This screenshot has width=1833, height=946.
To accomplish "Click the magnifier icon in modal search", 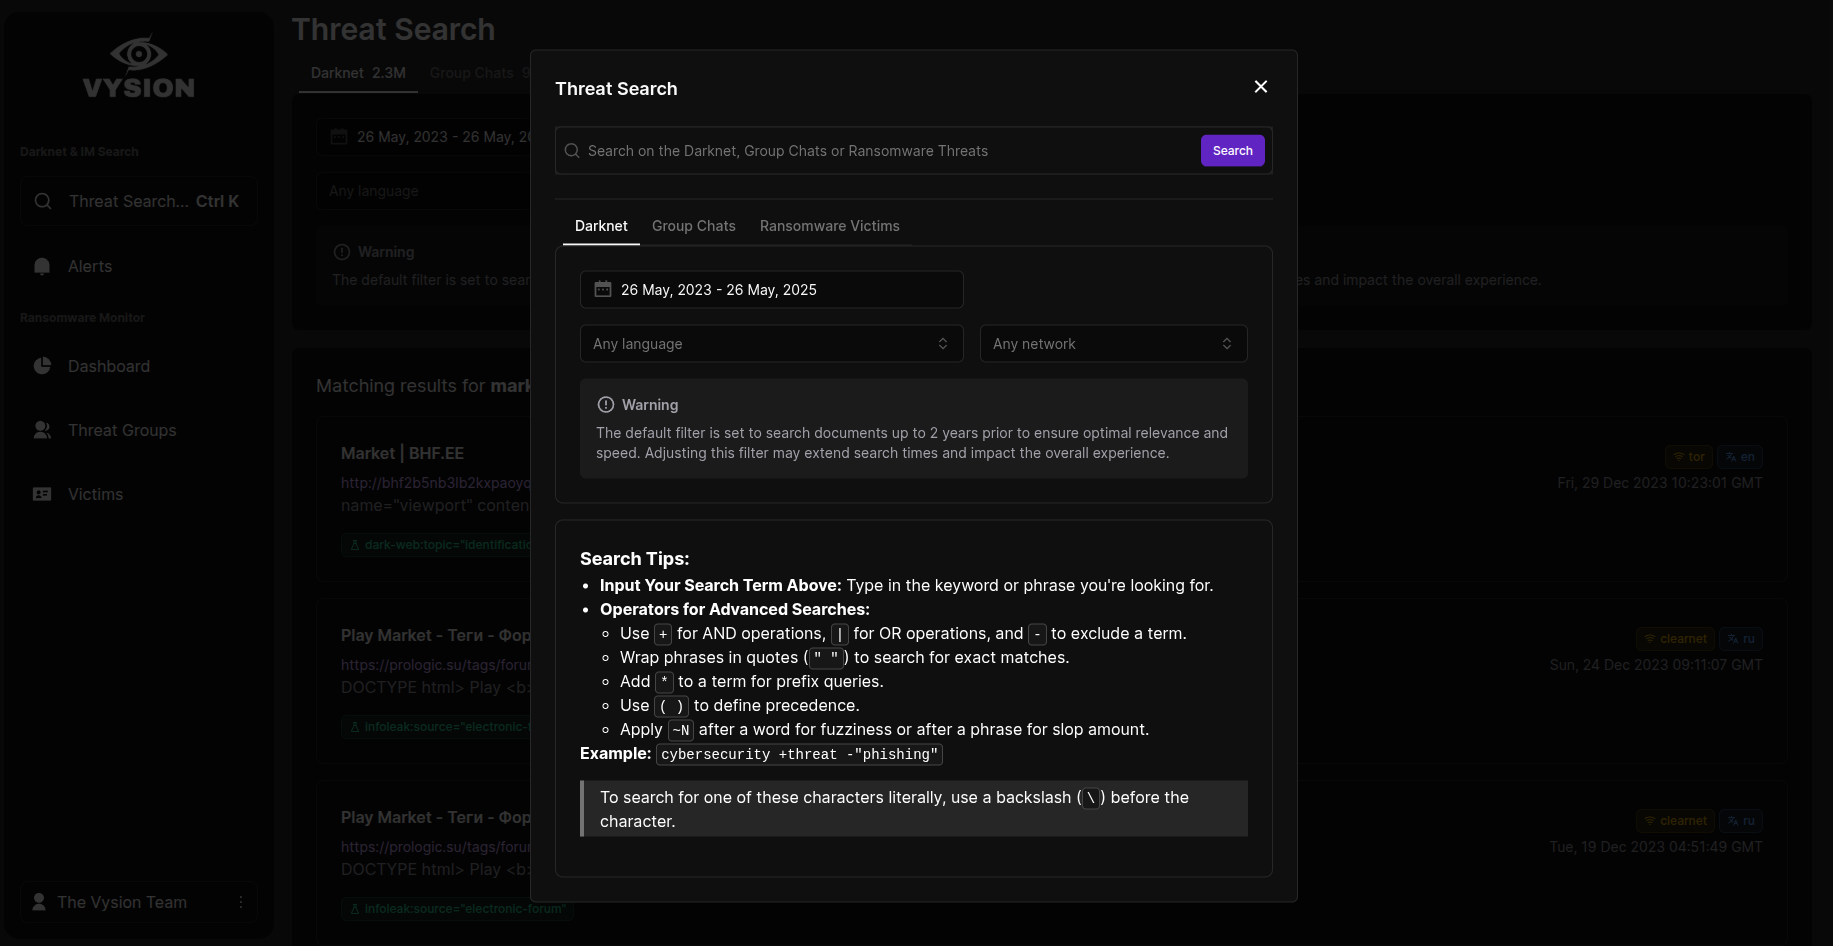I will 572,151.
